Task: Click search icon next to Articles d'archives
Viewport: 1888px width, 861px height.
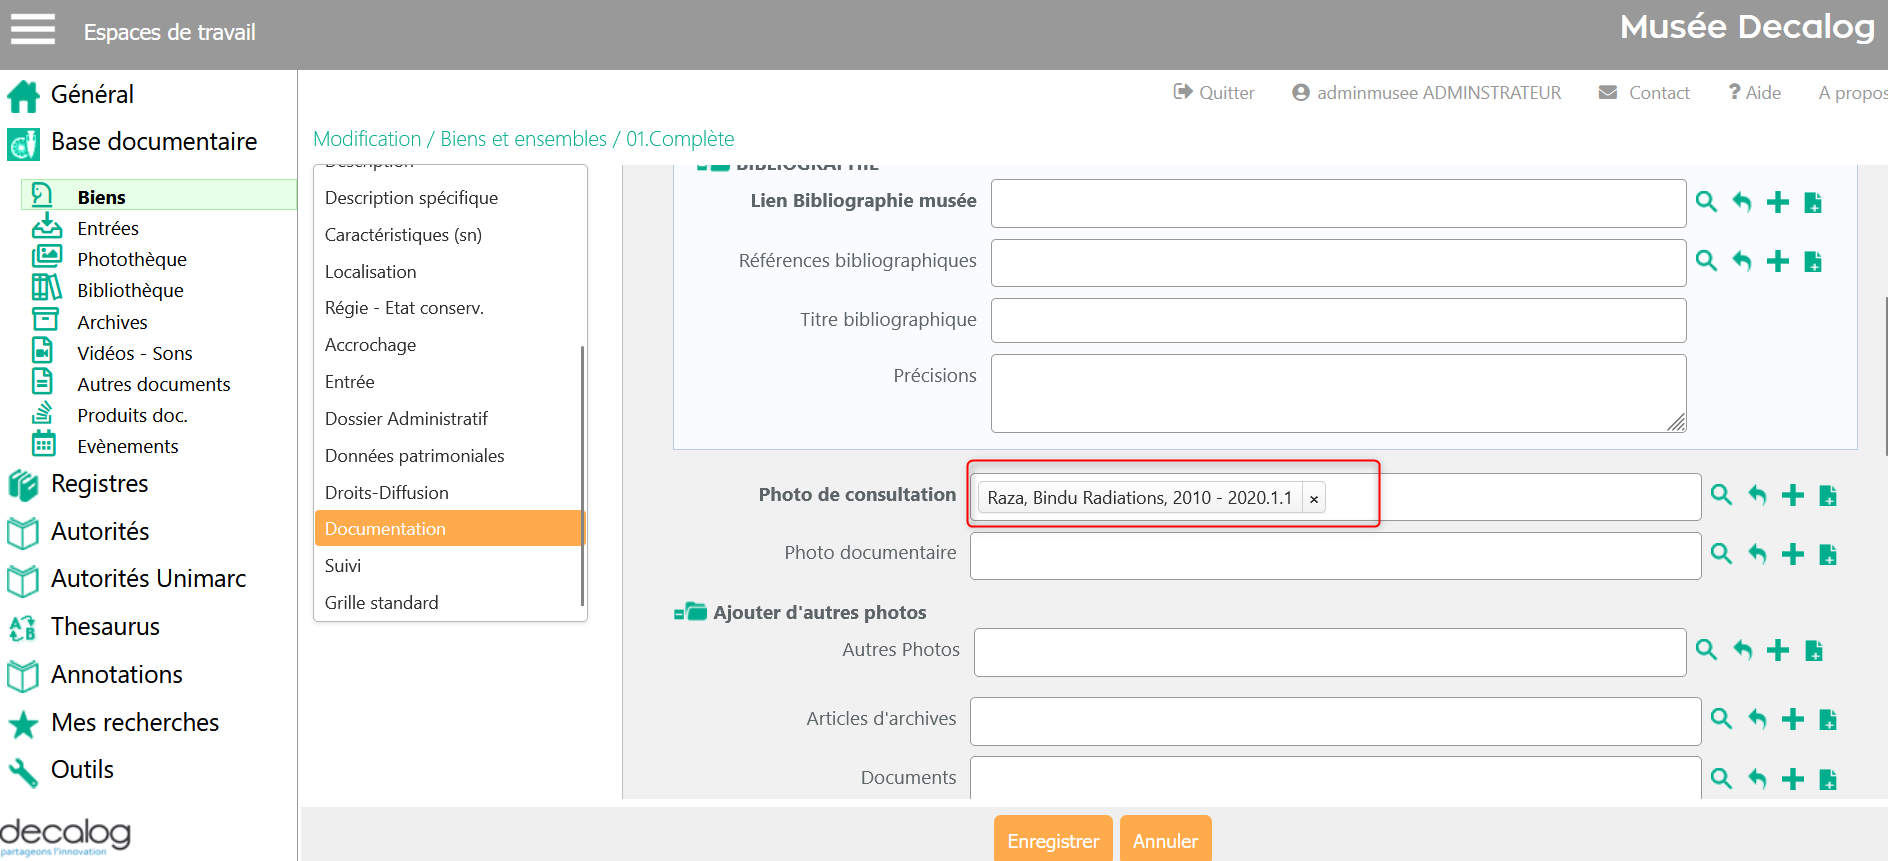Action: click(1721, 719)
